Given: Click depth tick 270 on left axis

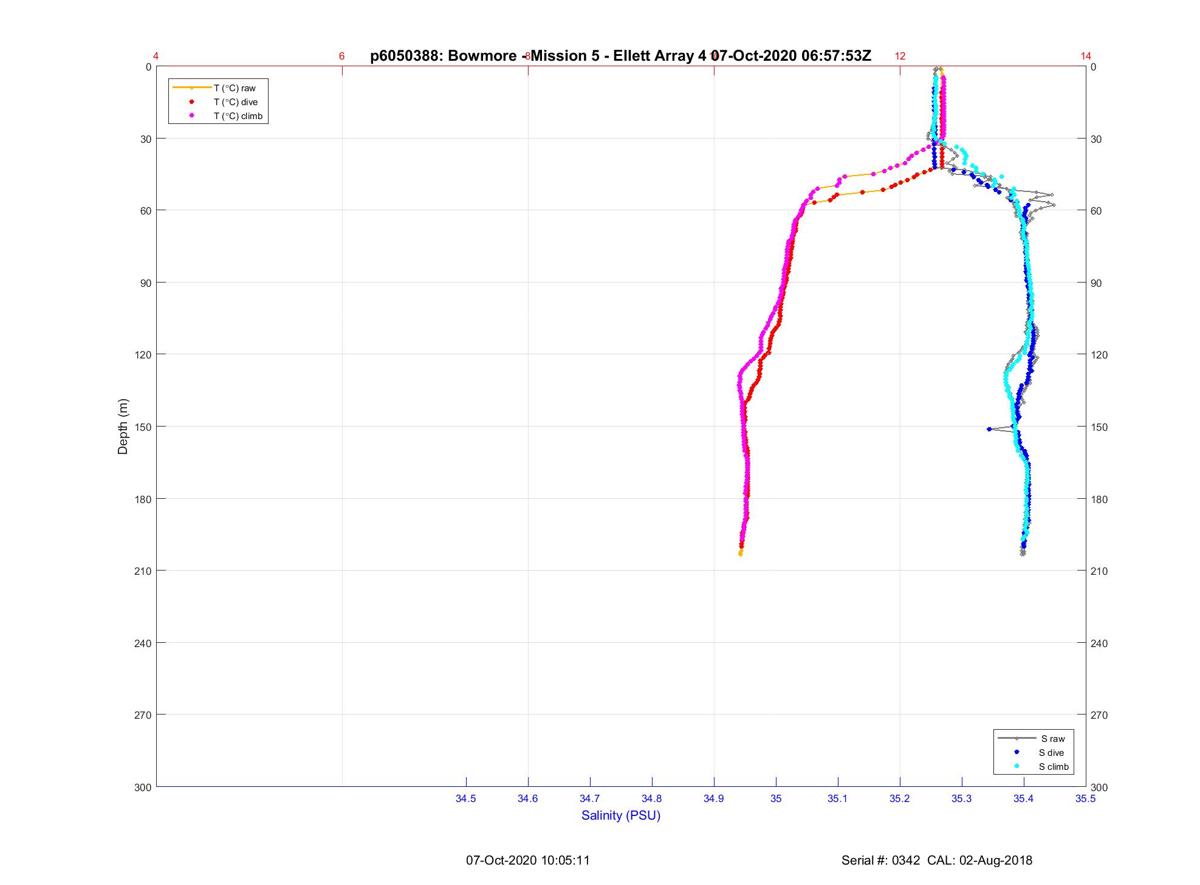Looking at the screenshot, I should tap(143, 715).
